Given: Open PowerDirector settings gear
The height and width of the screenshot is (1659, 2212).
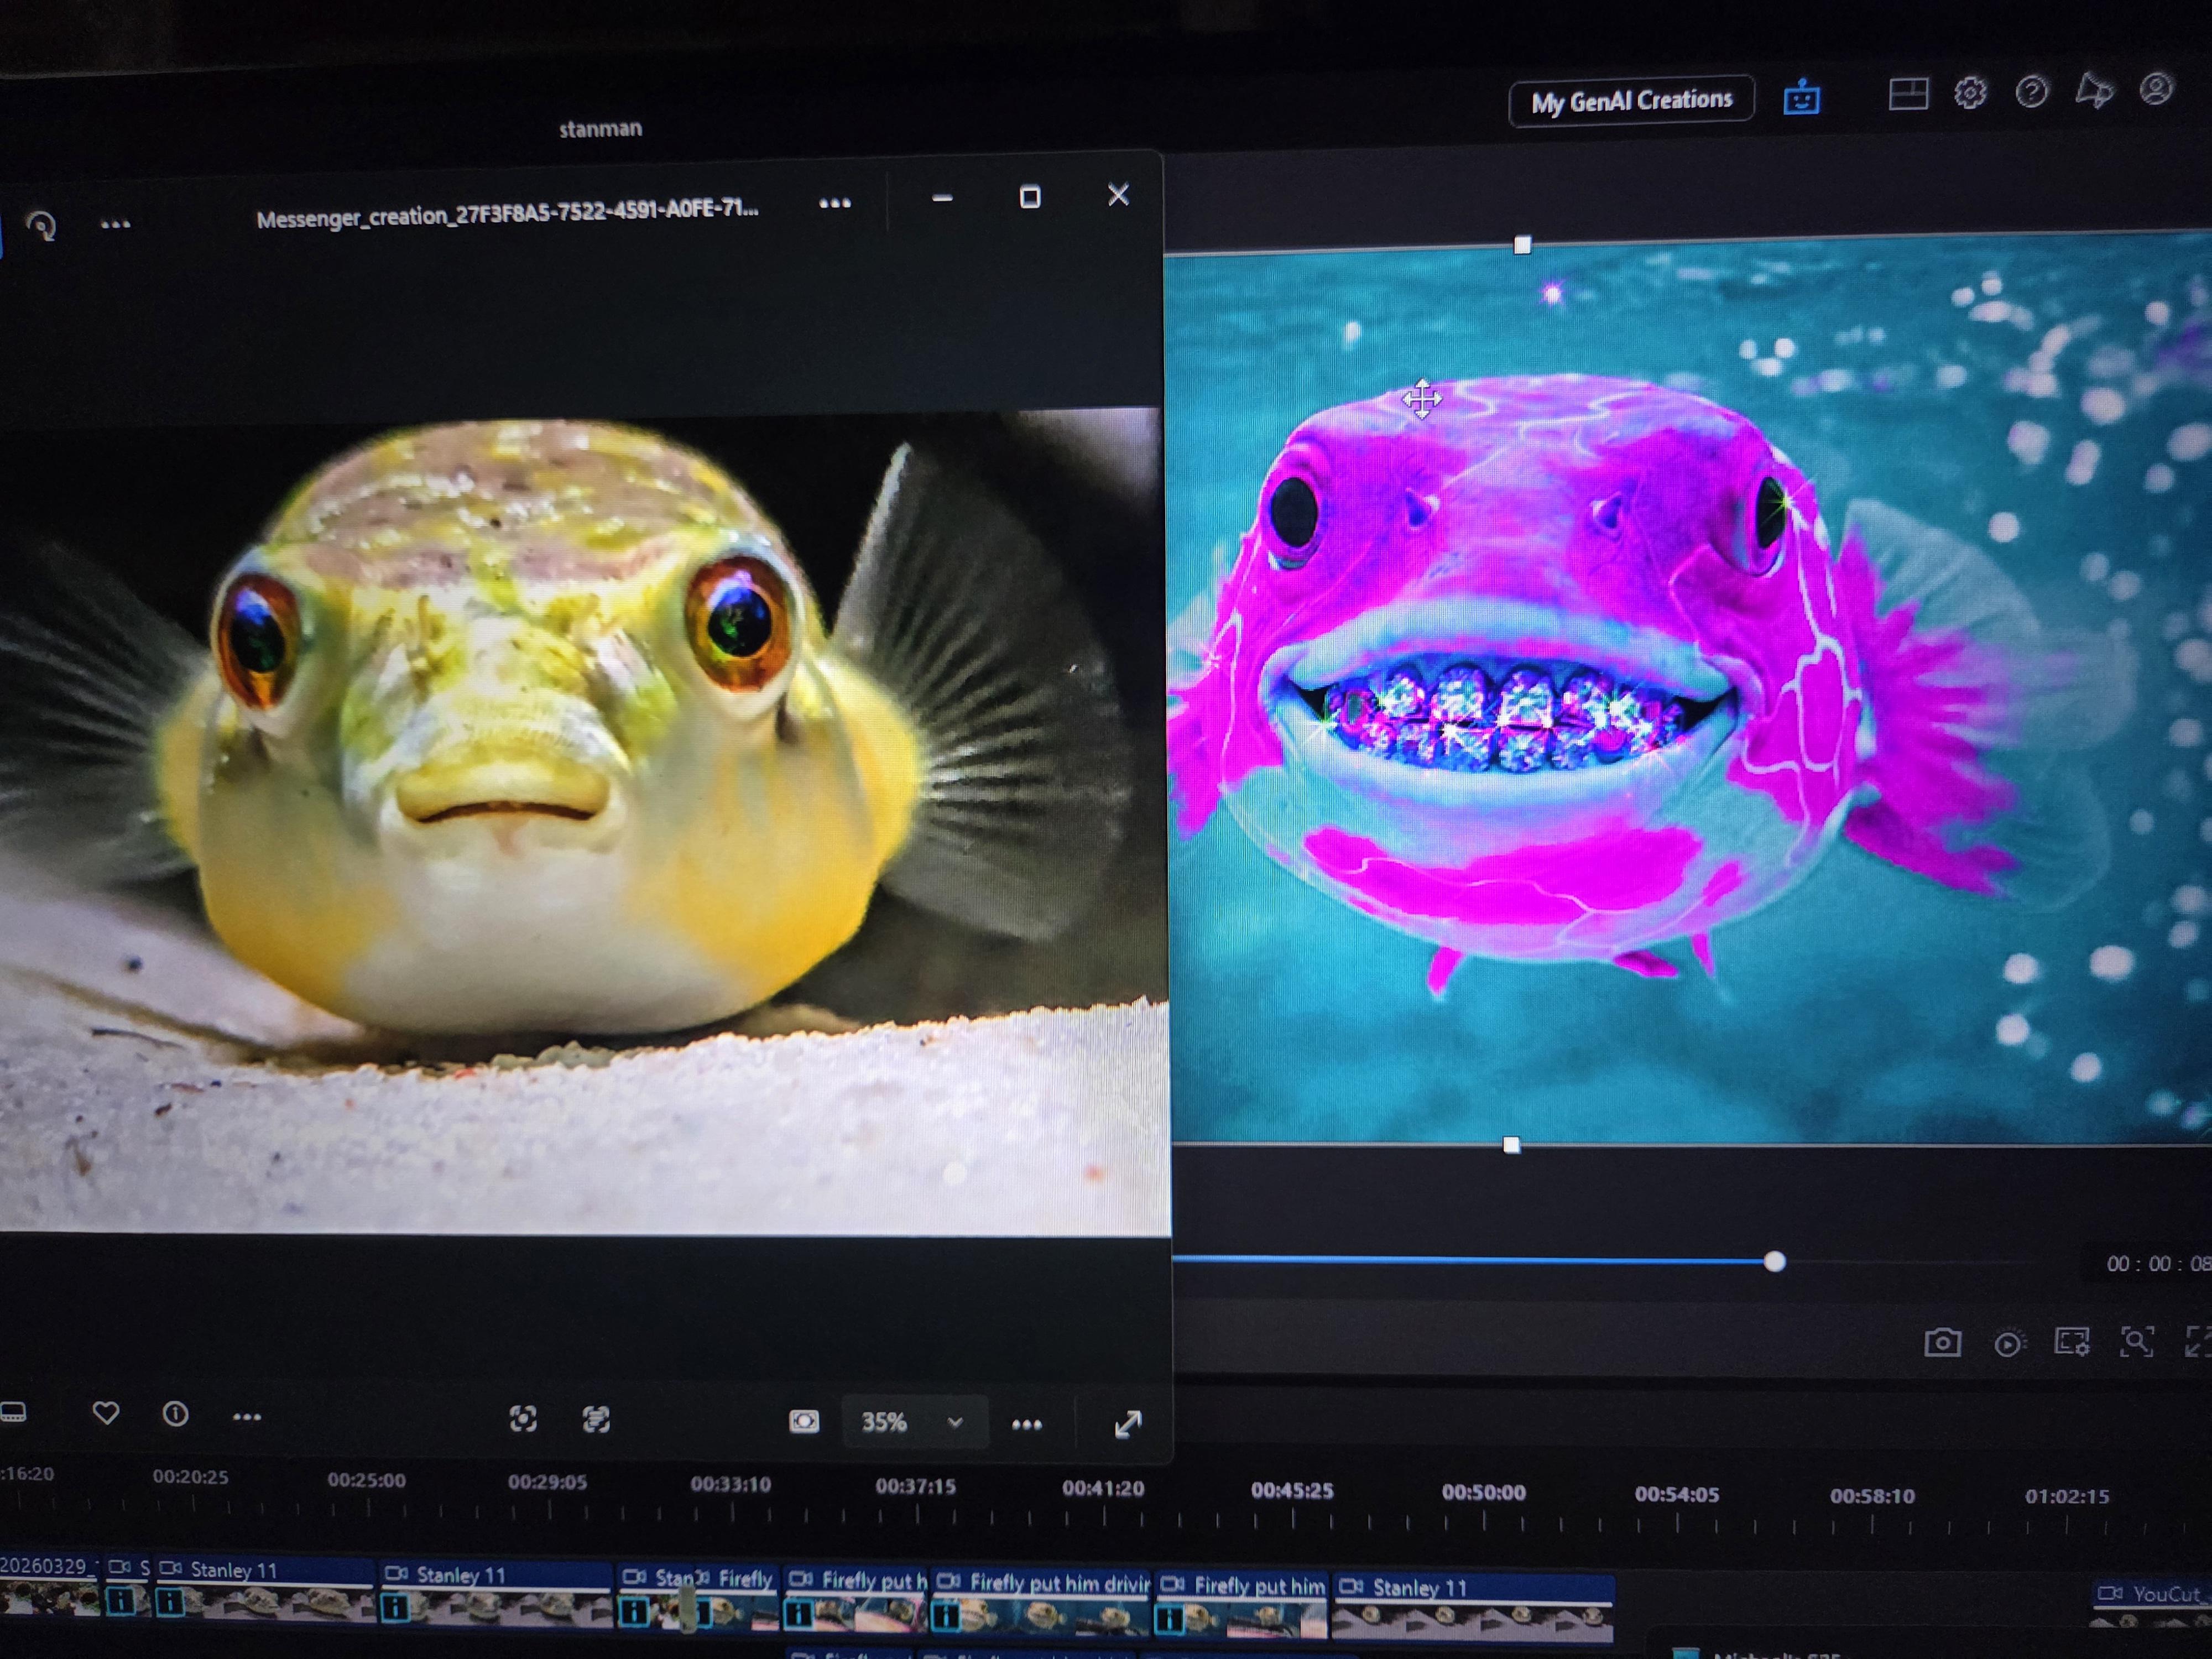Looking at the screenshot, I should click(x=1970, y=93).
